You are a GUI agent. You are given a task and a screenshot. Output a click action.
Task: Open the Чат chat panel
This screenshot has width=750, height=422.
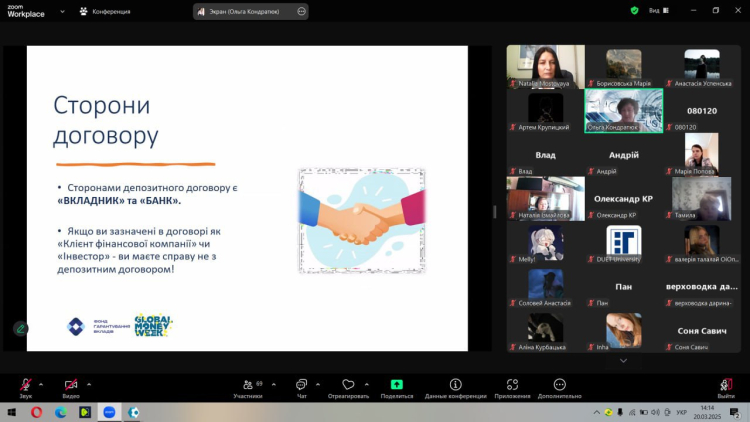pos(301,385)
